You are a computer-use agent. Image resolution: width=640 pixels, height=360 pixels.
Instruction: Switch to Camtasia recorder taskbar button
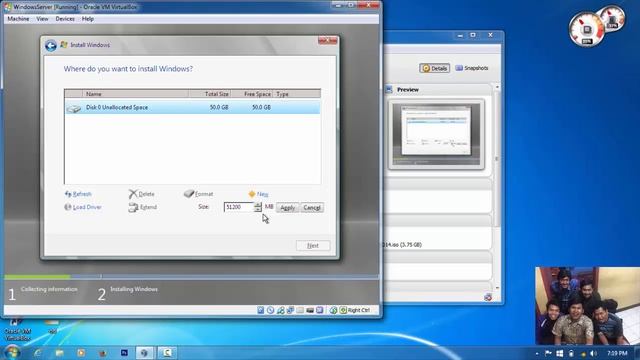click(167, 353)
